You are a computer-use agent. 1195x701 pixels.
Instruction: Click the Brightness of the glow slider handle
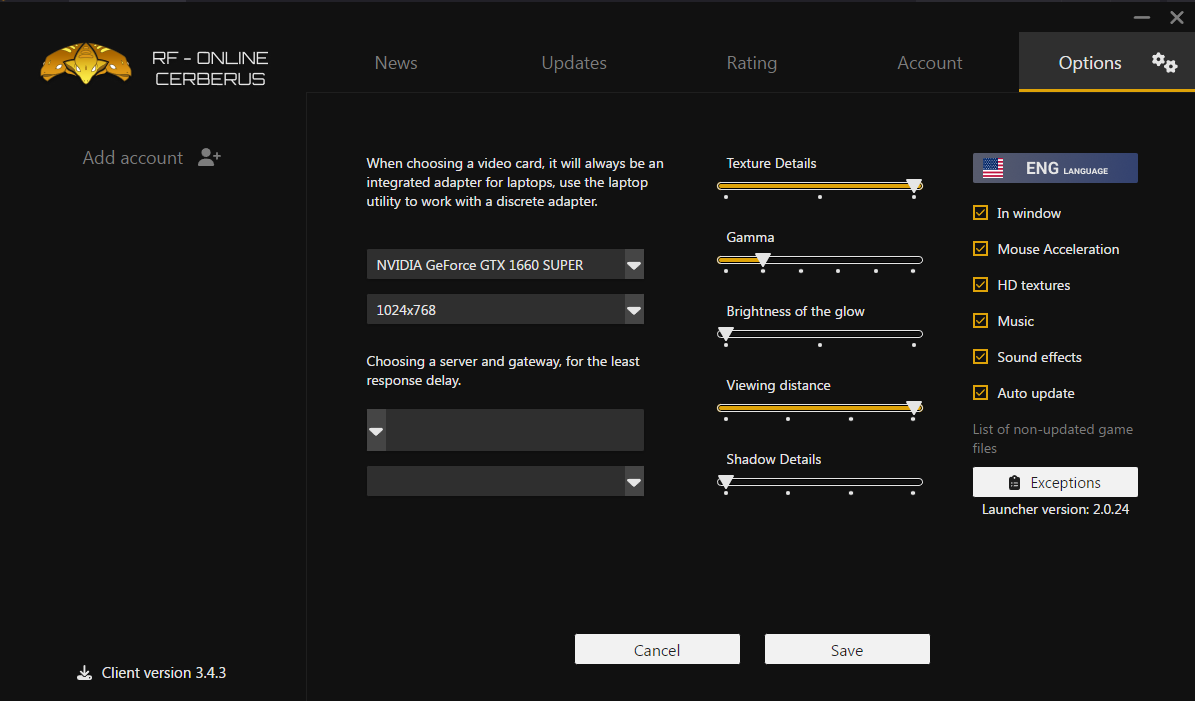tap(726, 333)
